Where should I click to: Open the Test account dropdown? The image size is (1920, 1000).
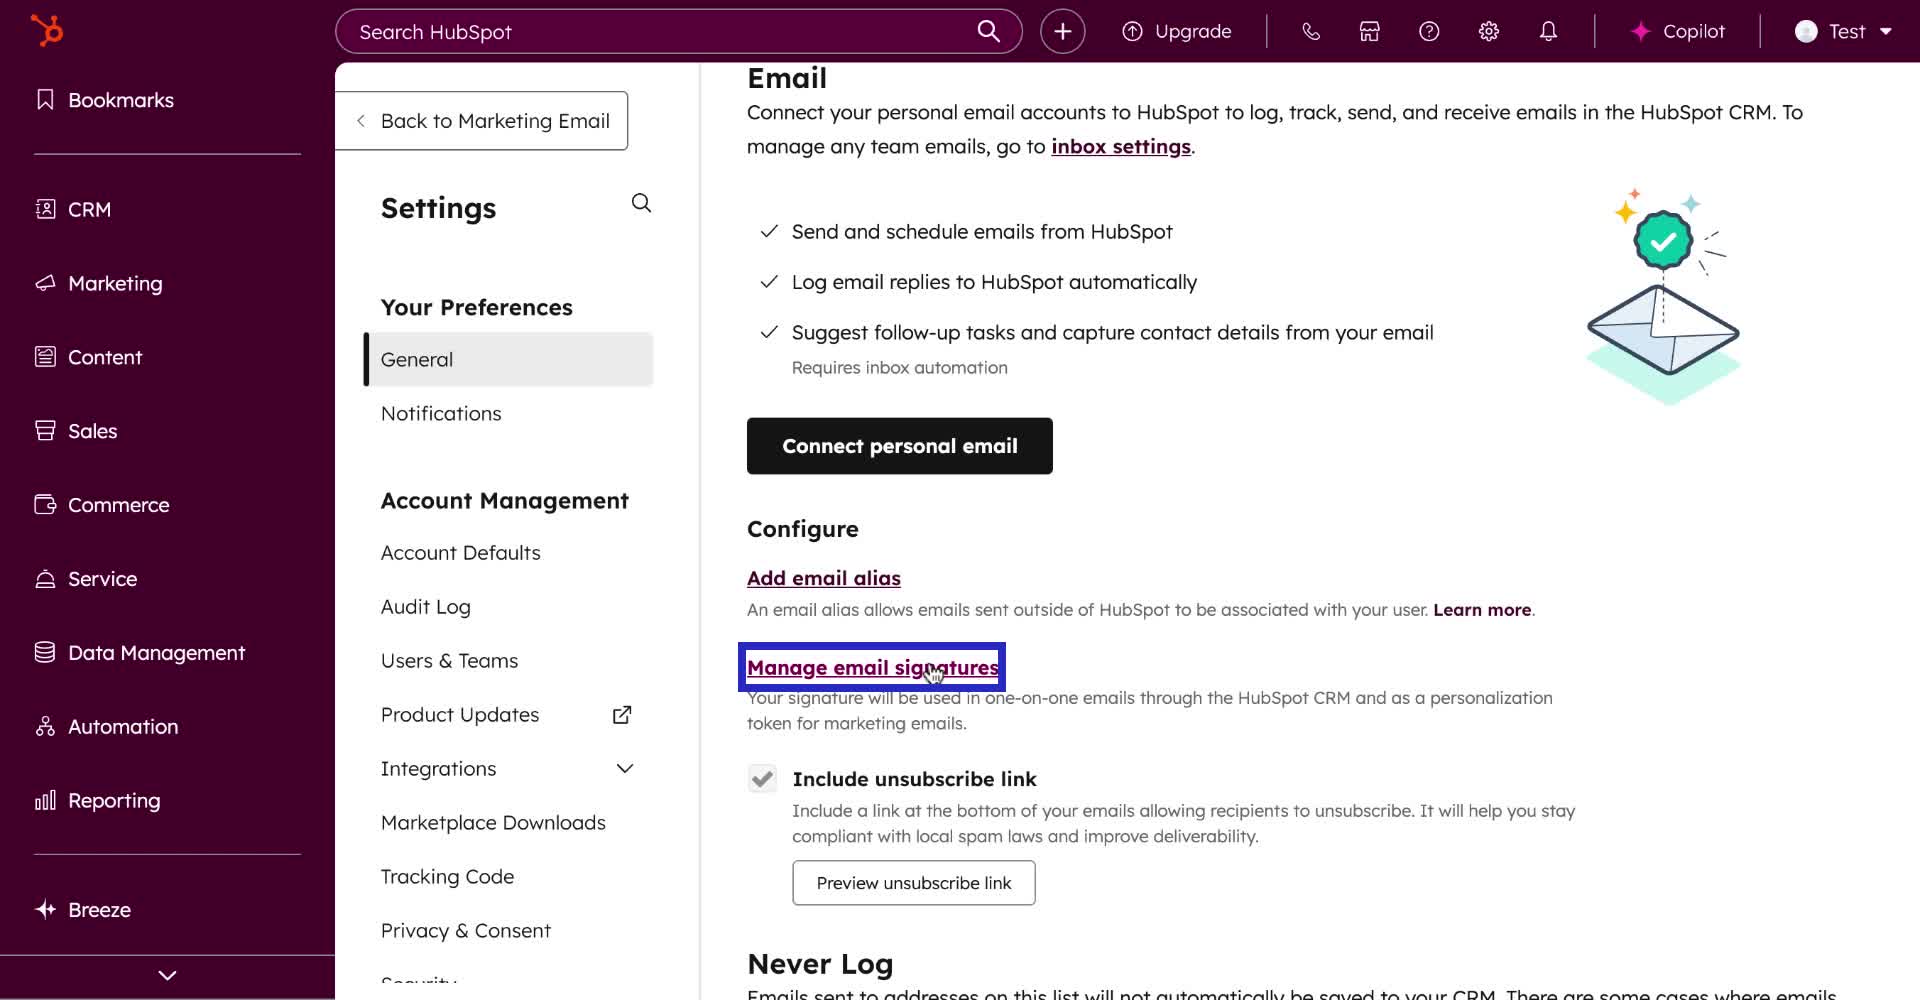1843,31
